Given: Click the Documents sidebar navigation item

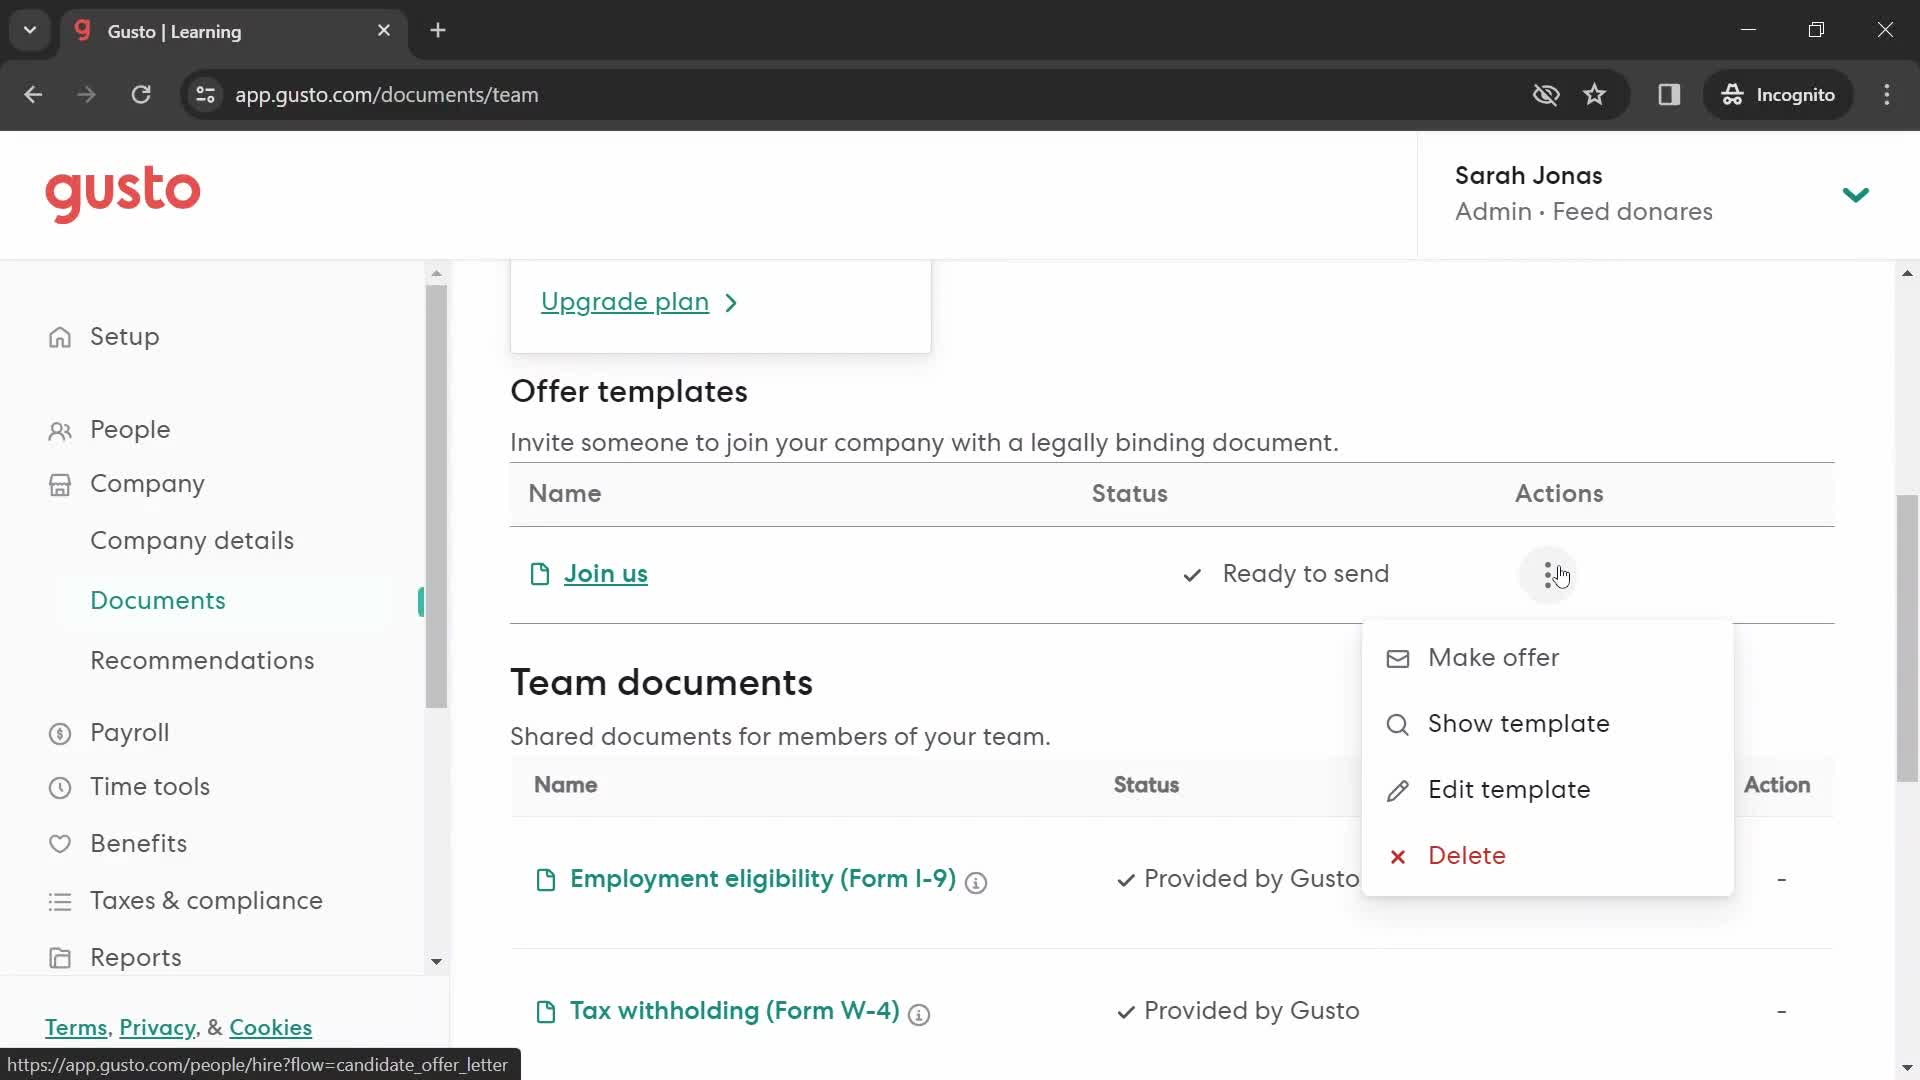Looking at the screenshot, I should click(157, 600).
